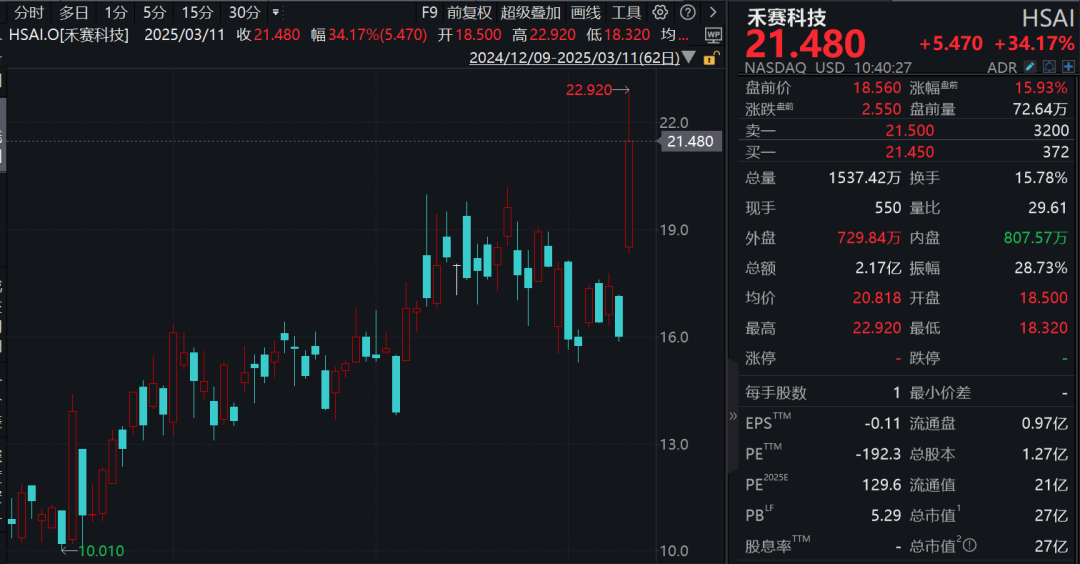This screenshot has height=564, width=1080.
Task: Click the ADR label
Action: (x=1001, y=67)
